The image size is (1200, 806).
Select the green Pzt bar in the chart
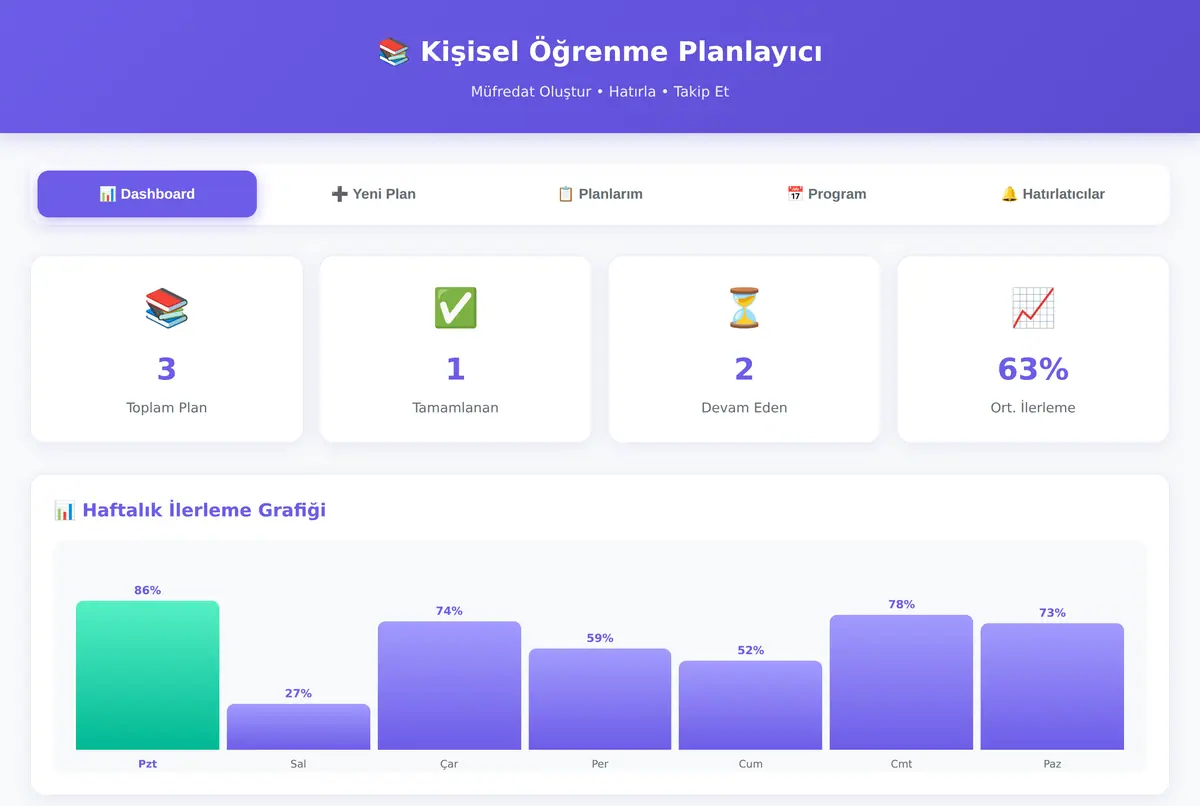147,675
